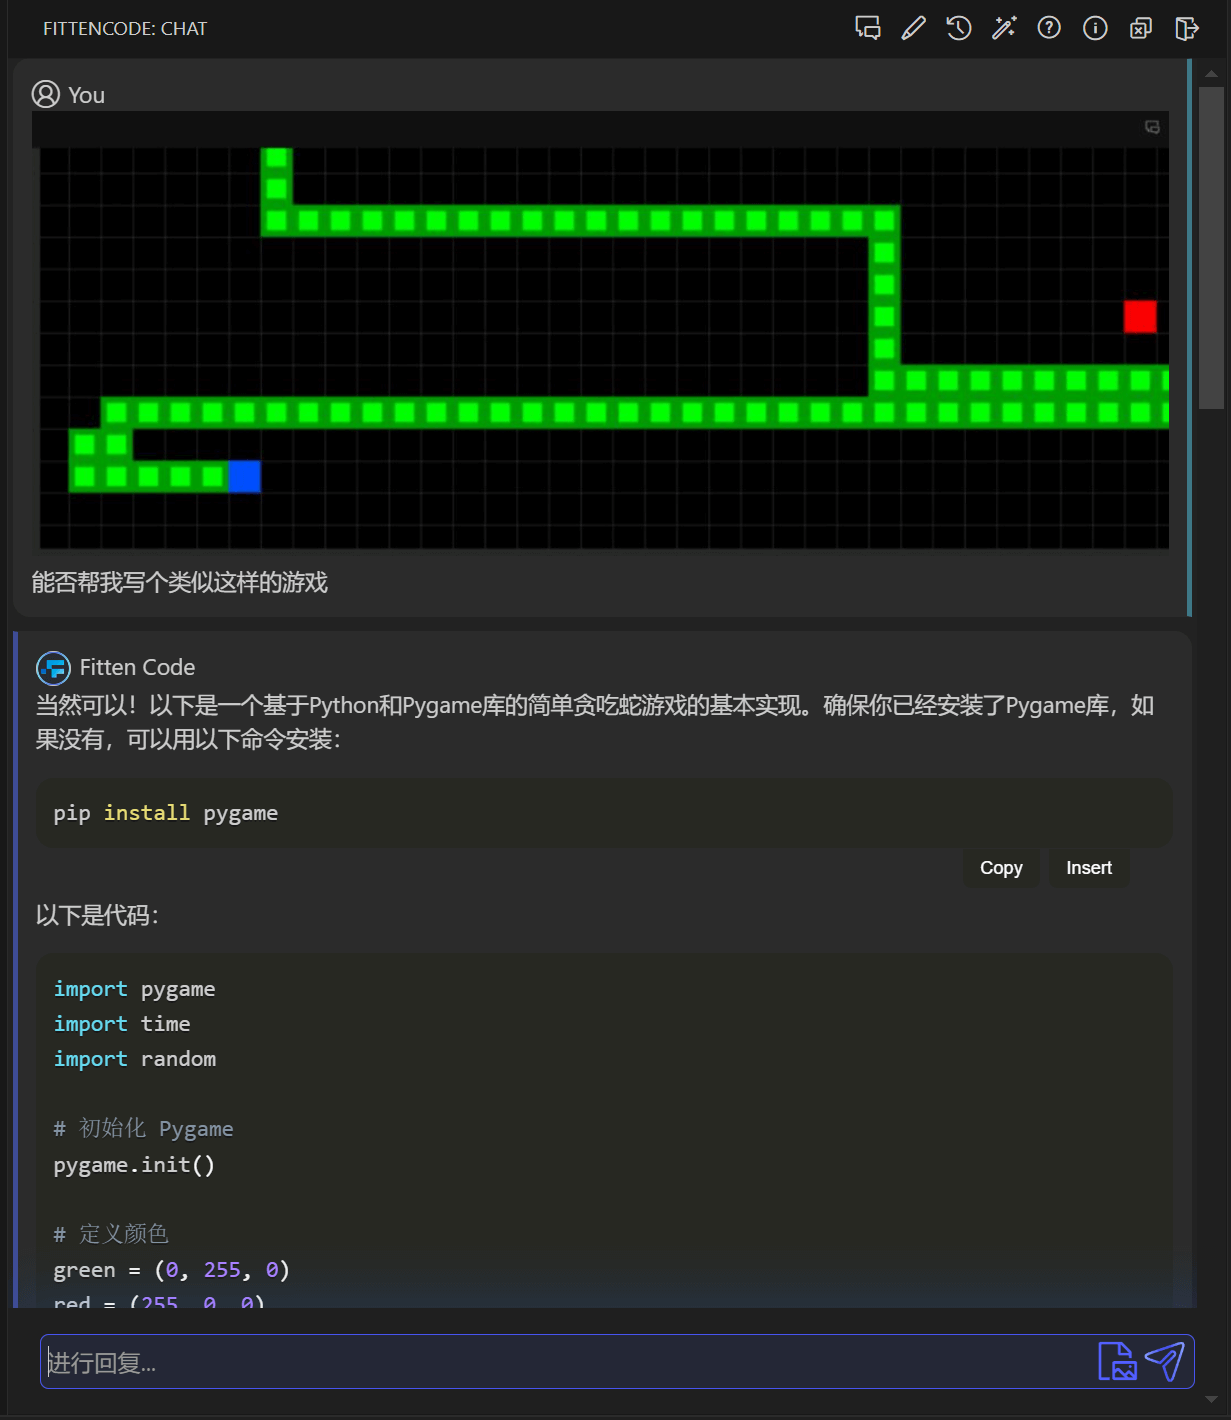Click the magic wand icon
This screenshot has height=1420, width=1231.
[x=1004, y=28]
